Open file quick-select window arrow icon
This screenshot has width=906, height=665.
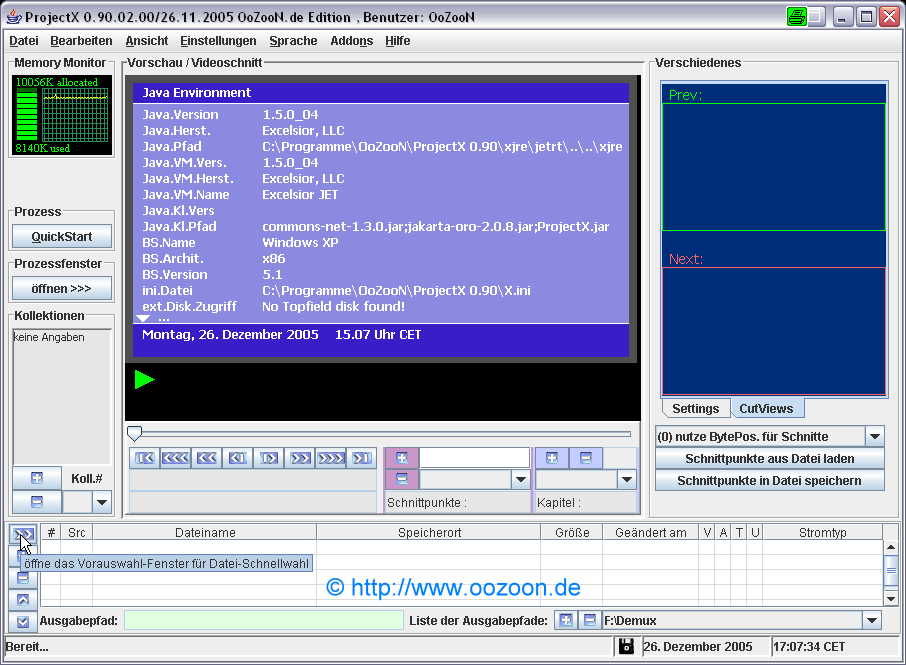(x=23, y=533)
